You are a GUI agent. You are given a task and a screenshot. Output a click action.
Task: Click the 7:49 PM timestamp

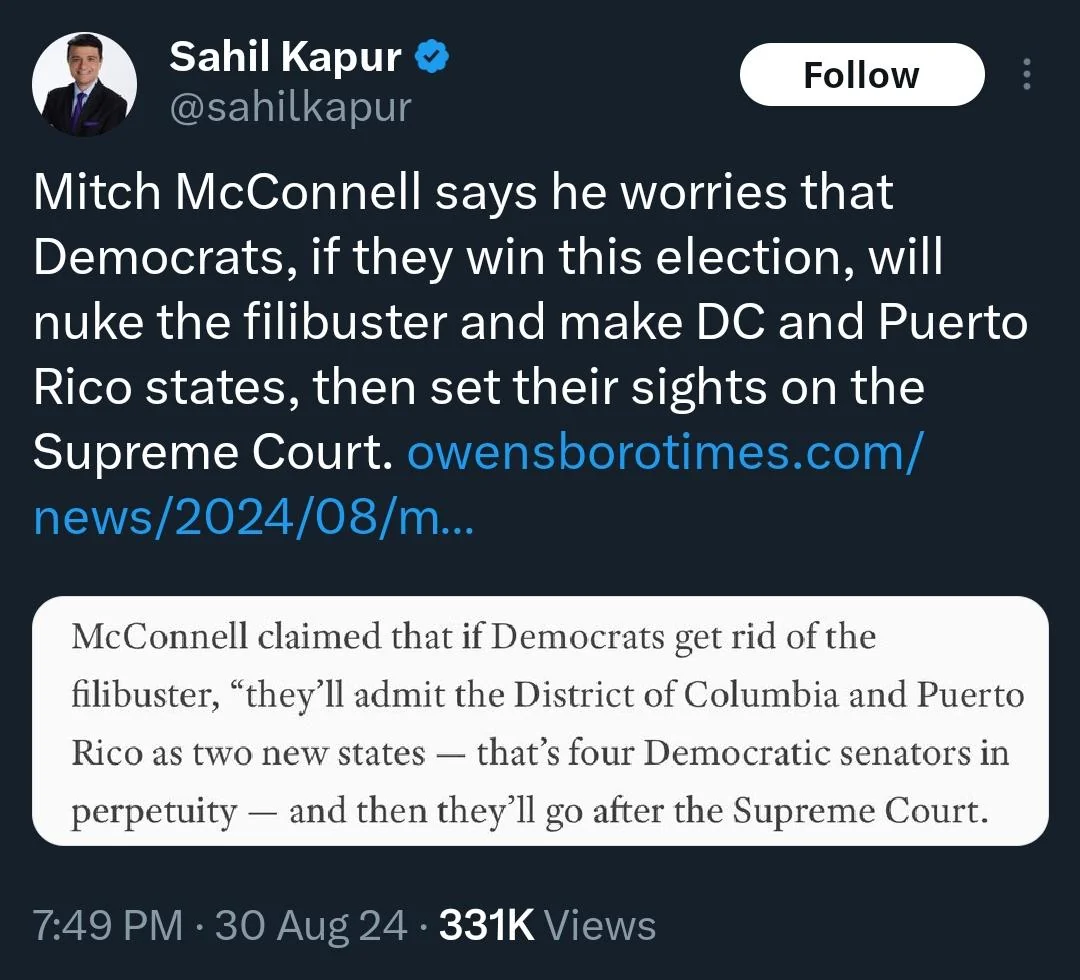point(108,925)
